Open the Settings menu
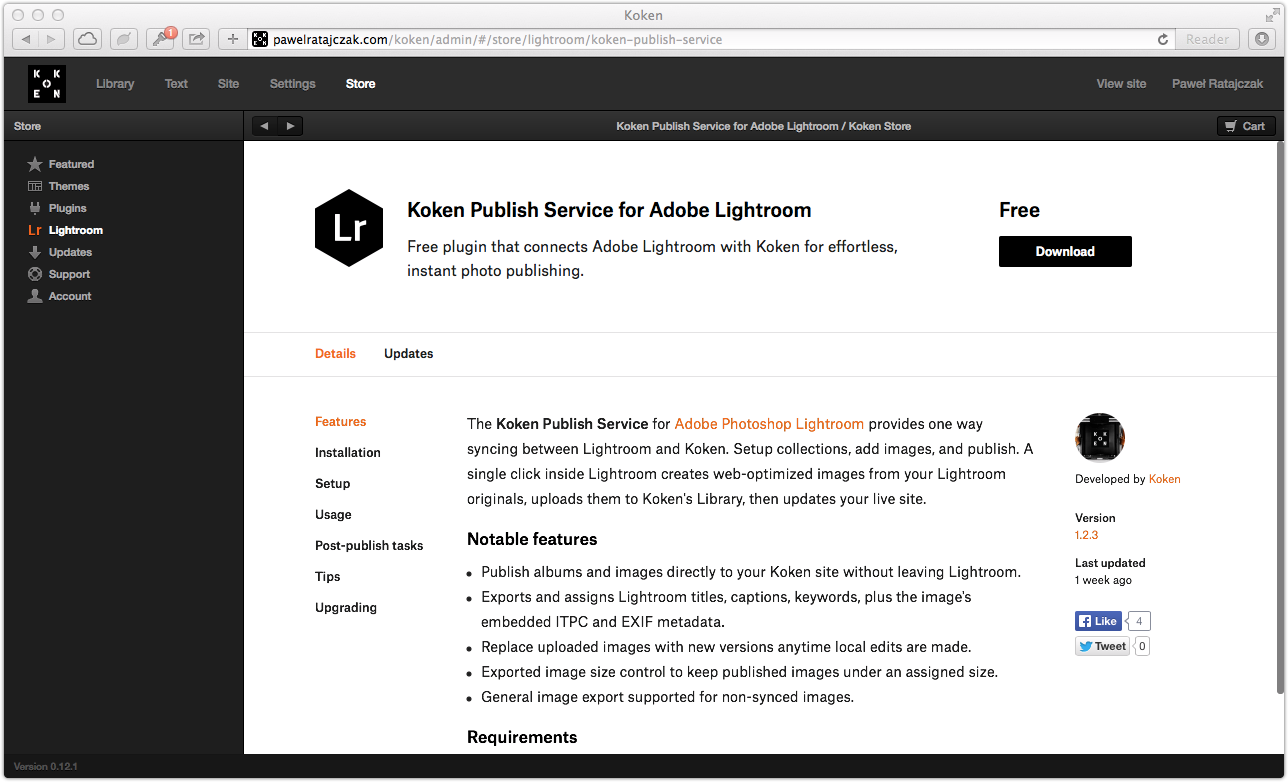Image resolution: width=1288 pixels, height=782 pixels. point(292,84)
